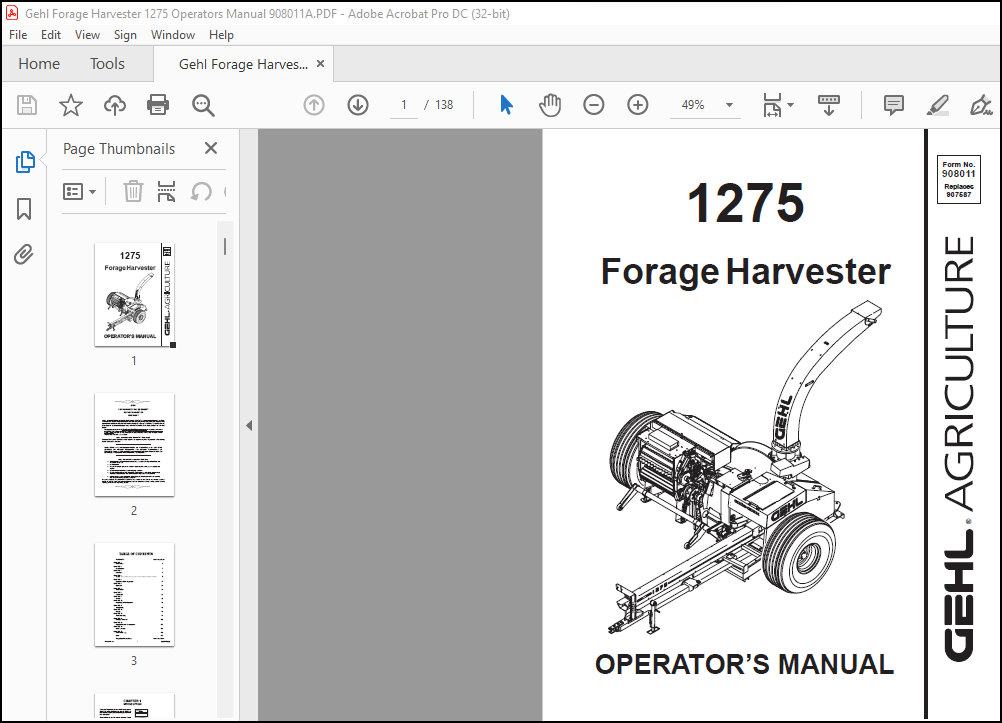Rotate page counterclockwise icon
This screenshot has width=1002, height=723.
201,191
